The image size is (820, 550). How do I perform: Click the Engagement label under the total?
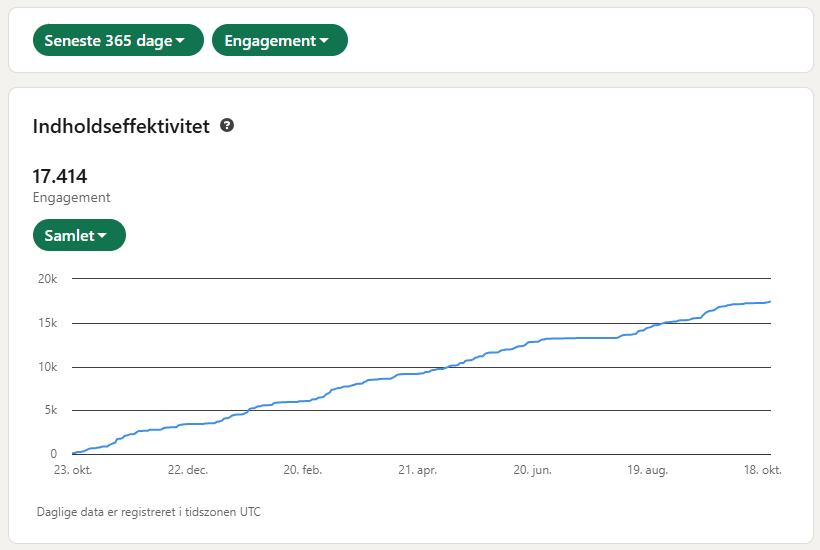(x=71, y=198)
